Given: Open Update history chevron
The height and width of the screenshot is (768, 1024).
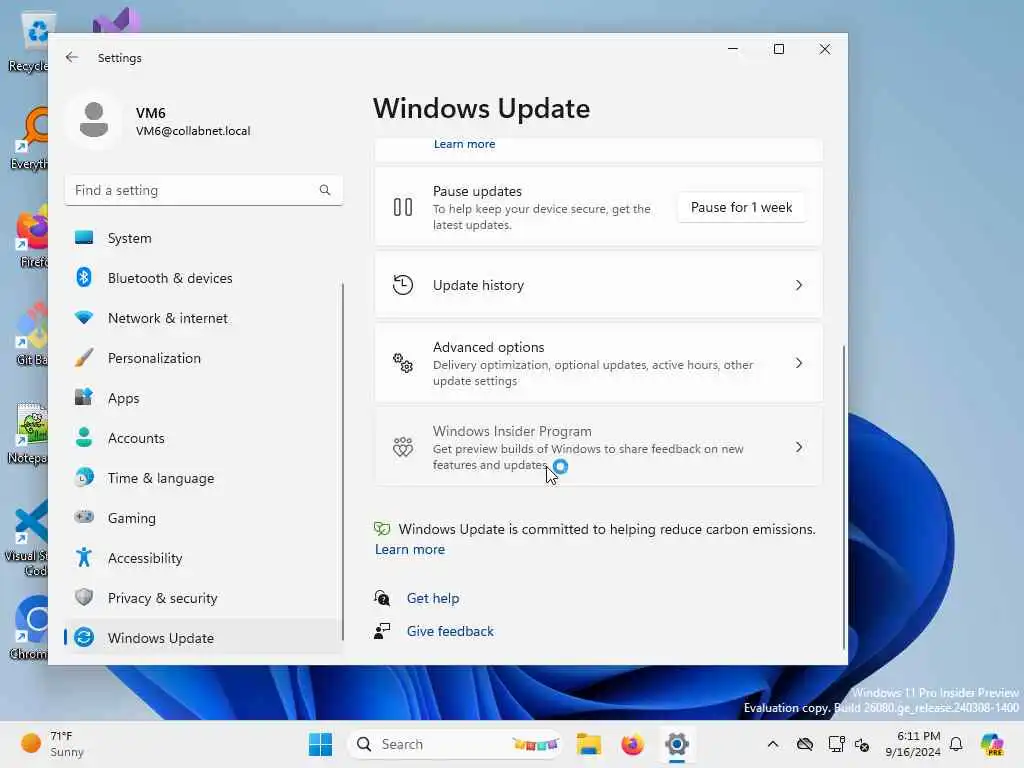Looking at the screenshot, I should pos(799,285).
